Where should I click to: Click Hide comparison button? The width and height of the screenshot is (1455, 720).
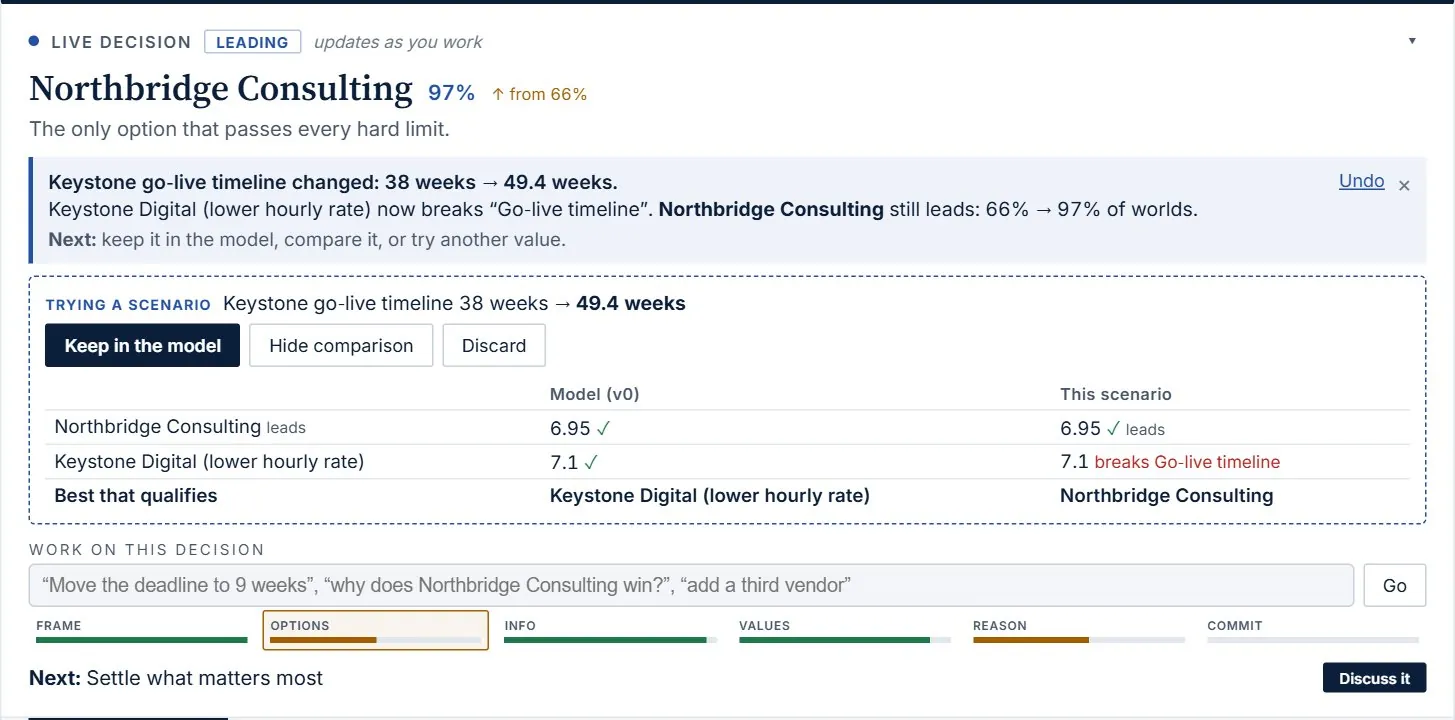pyautogui.click(x=341, y=345)
